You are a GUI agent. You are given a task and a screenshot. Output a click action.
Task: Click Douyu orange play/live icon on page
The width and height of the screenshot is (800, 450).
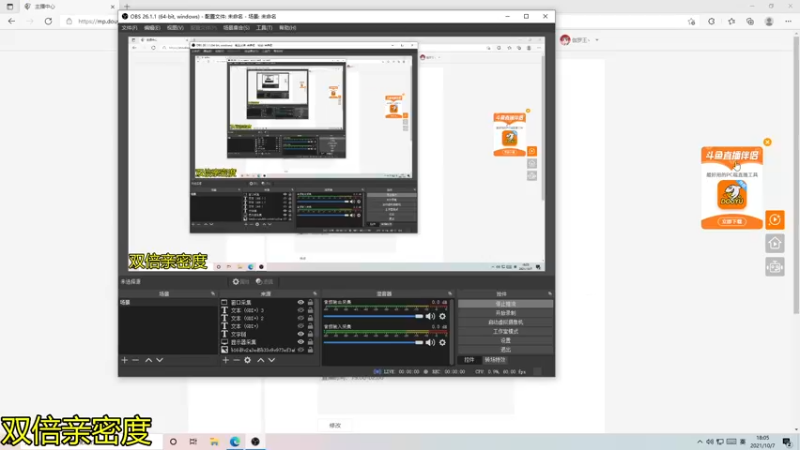tap(774, 220)
